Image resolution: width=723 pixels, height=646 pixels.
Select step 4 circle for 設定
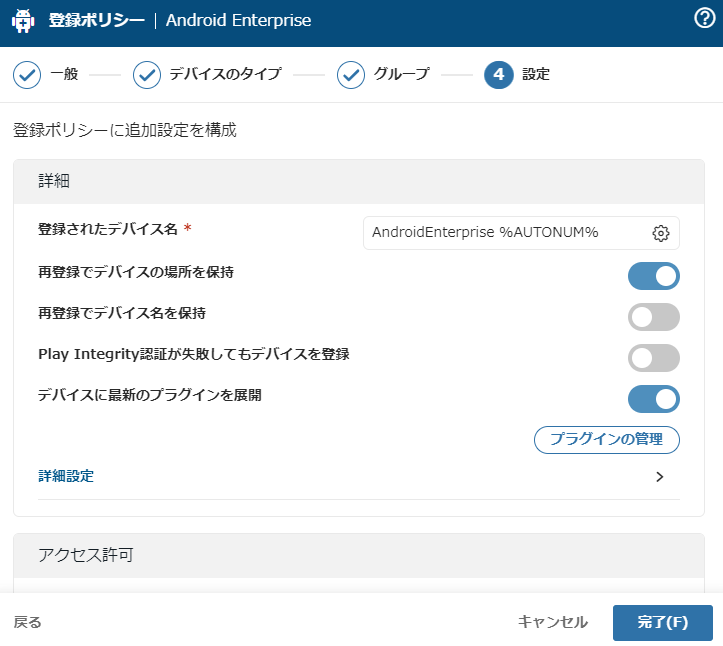point(498,75)
